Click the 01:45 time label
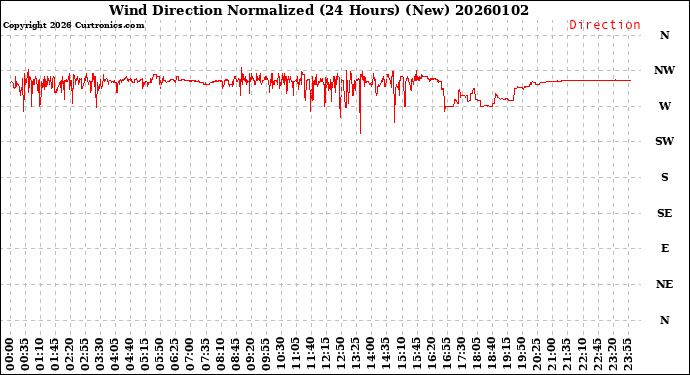The image size is (690, 375). pyautogui.click(x=55, y=354)
